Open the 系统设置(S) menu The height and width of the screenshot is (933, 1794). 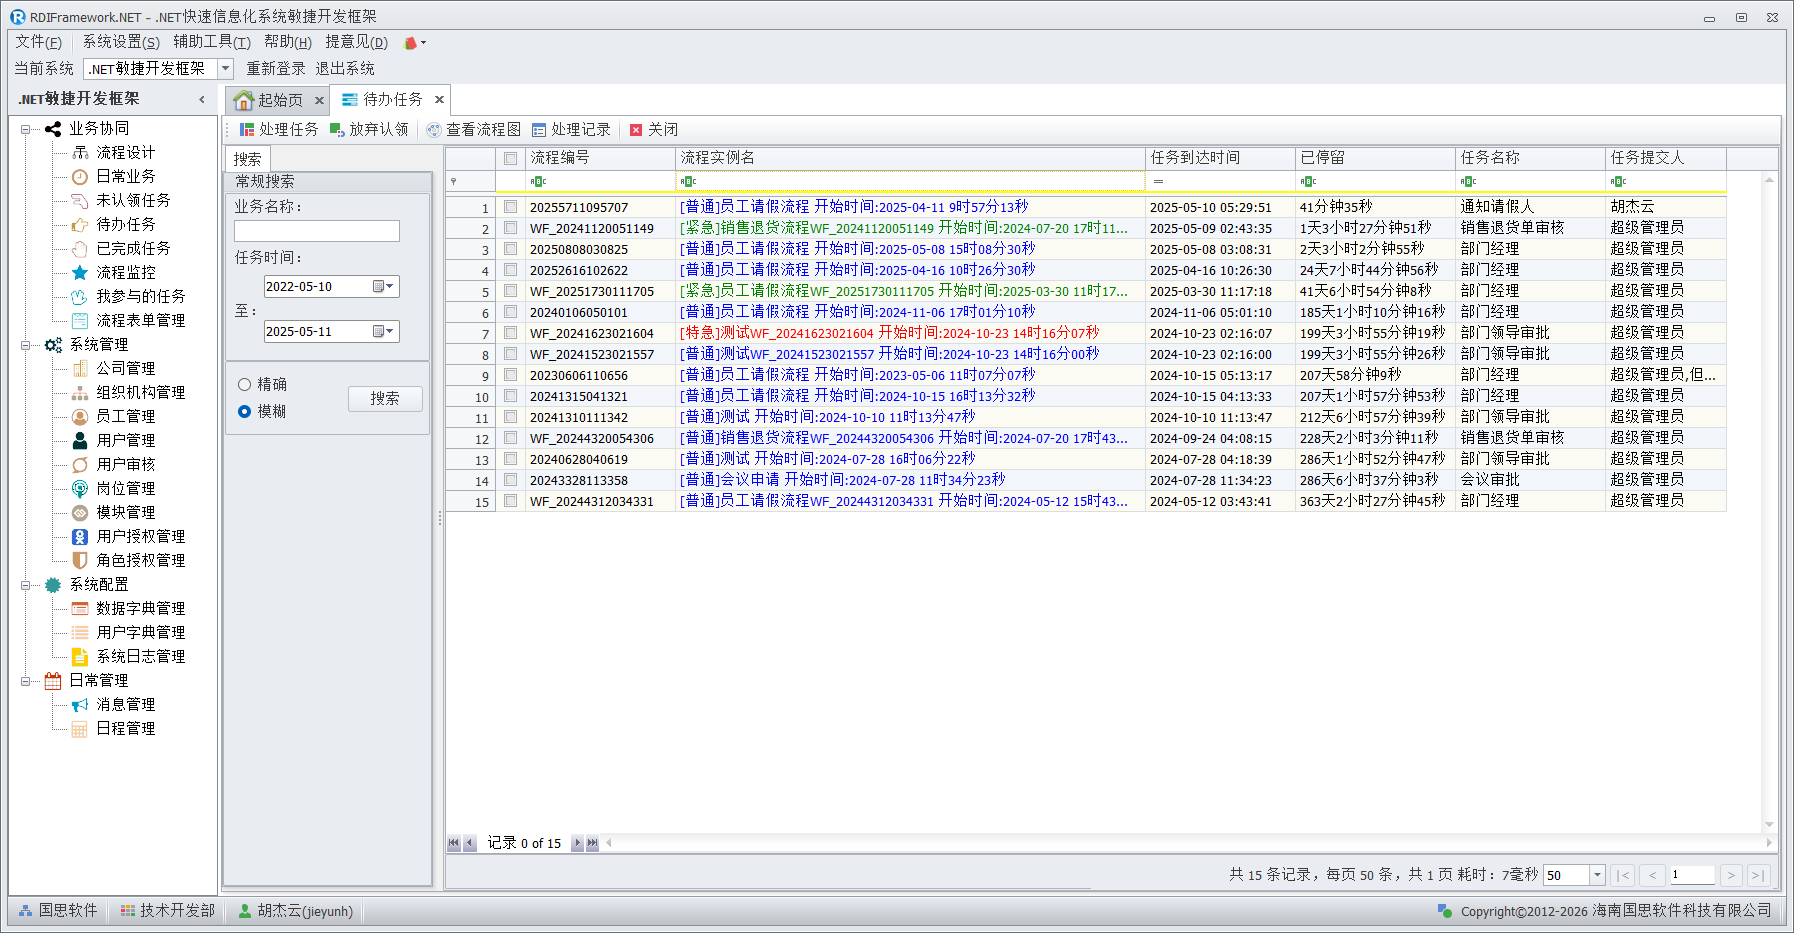point(120,42)
